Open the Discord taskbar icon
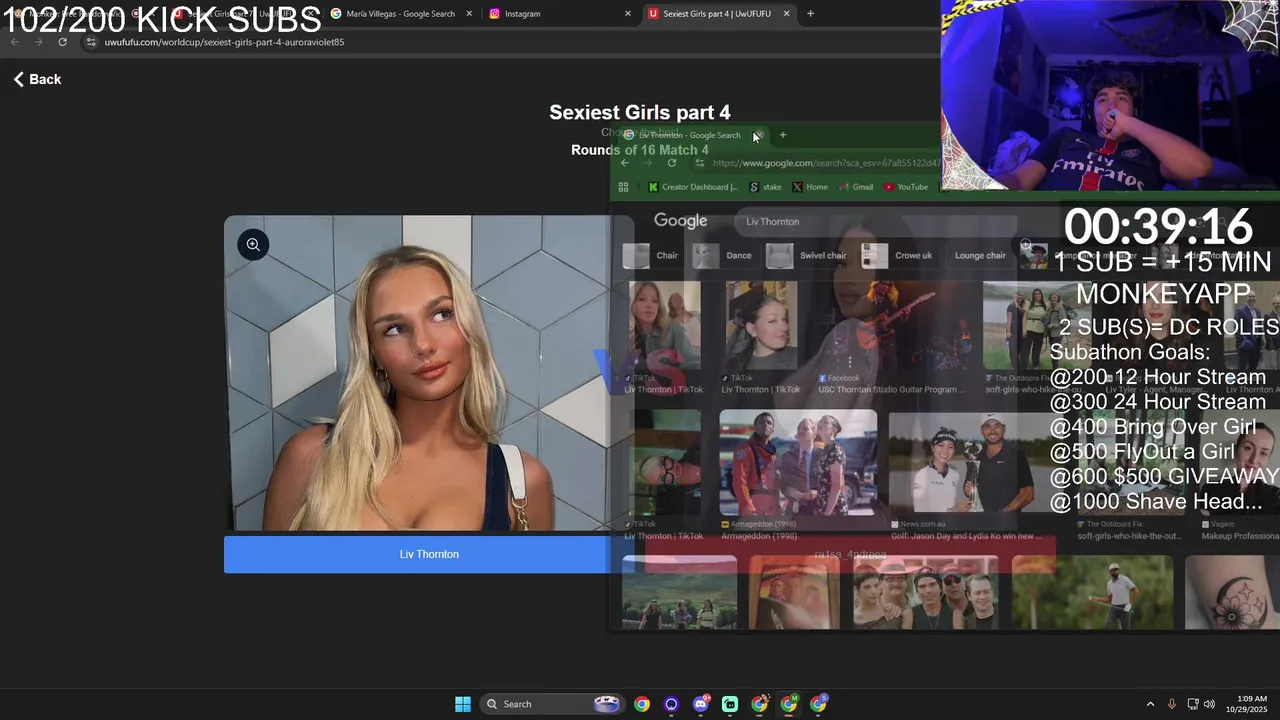This screenshot has height=720, width=1280. [701, 704]
